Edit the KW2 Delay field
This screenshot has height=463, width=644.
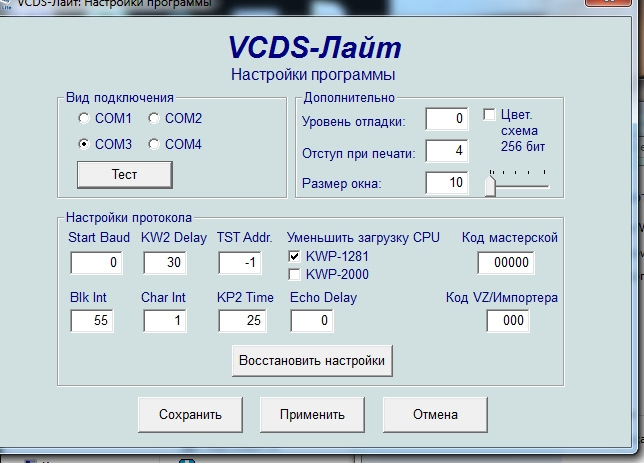[164, 263]
